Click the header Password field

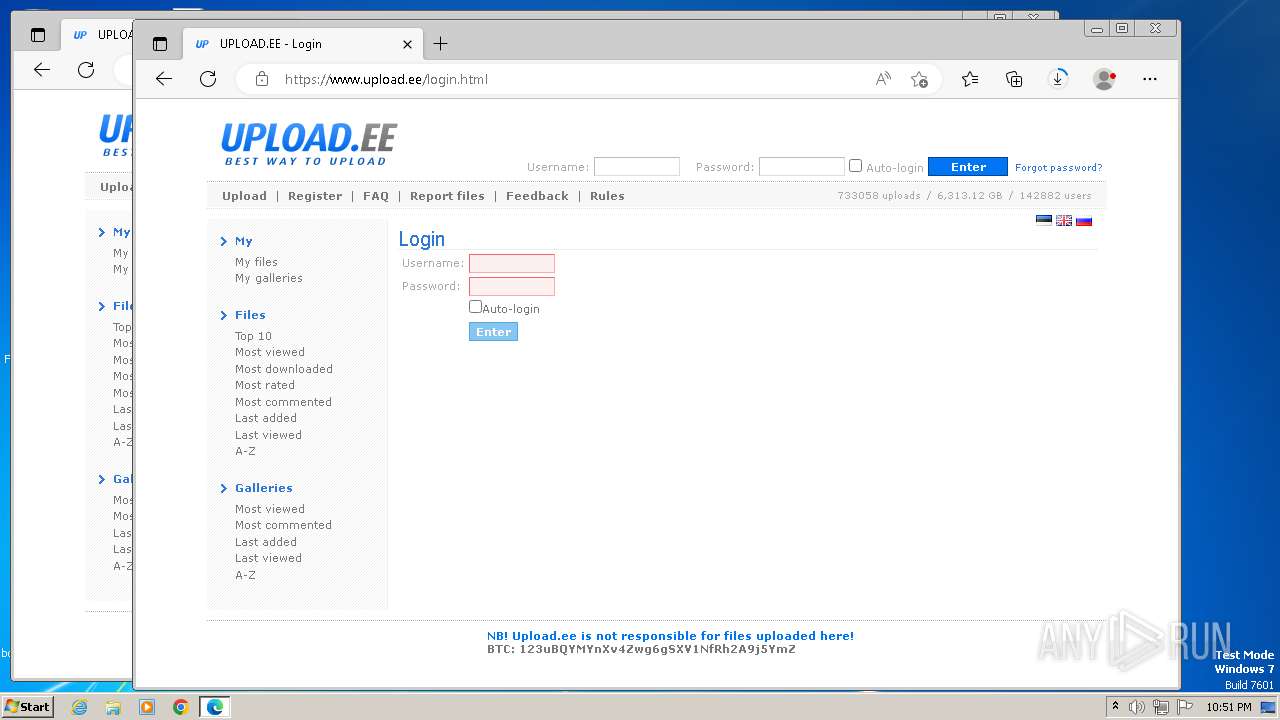[x=802, y=167]
